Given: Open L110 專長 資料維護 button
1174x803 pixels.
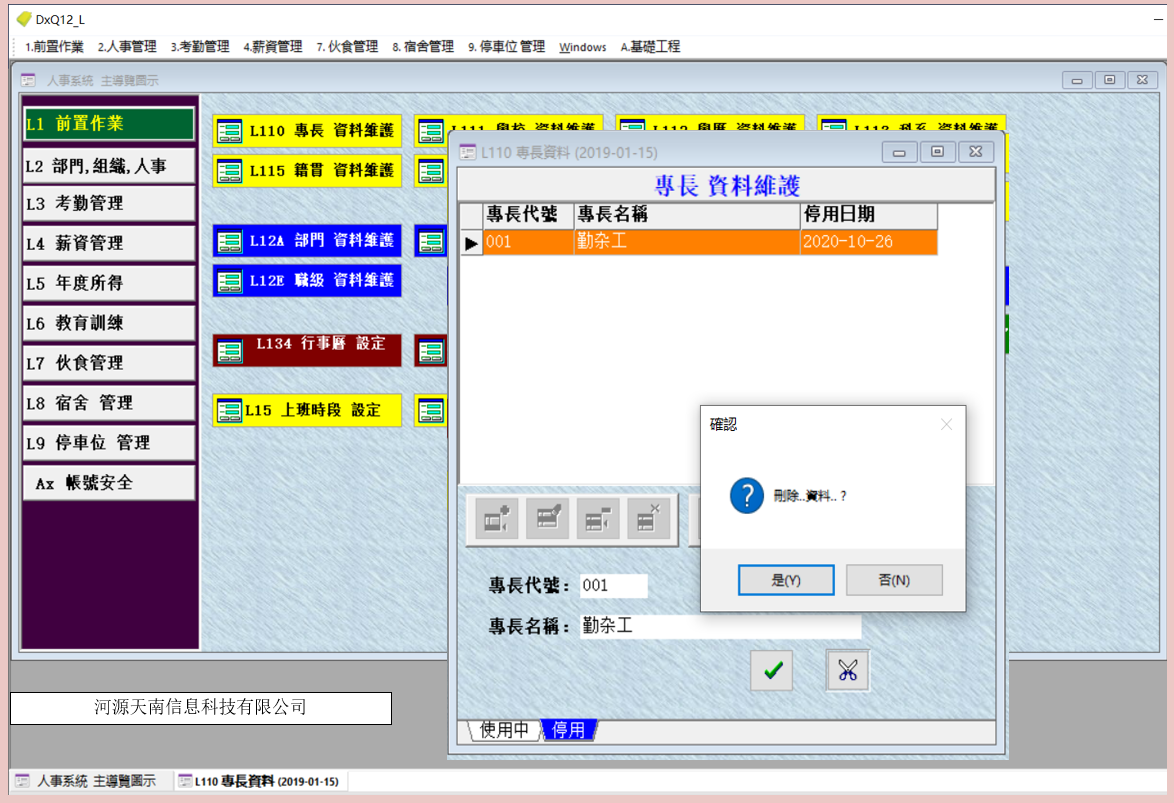Looking at the screenshot, I should click(x=307, y=131).
